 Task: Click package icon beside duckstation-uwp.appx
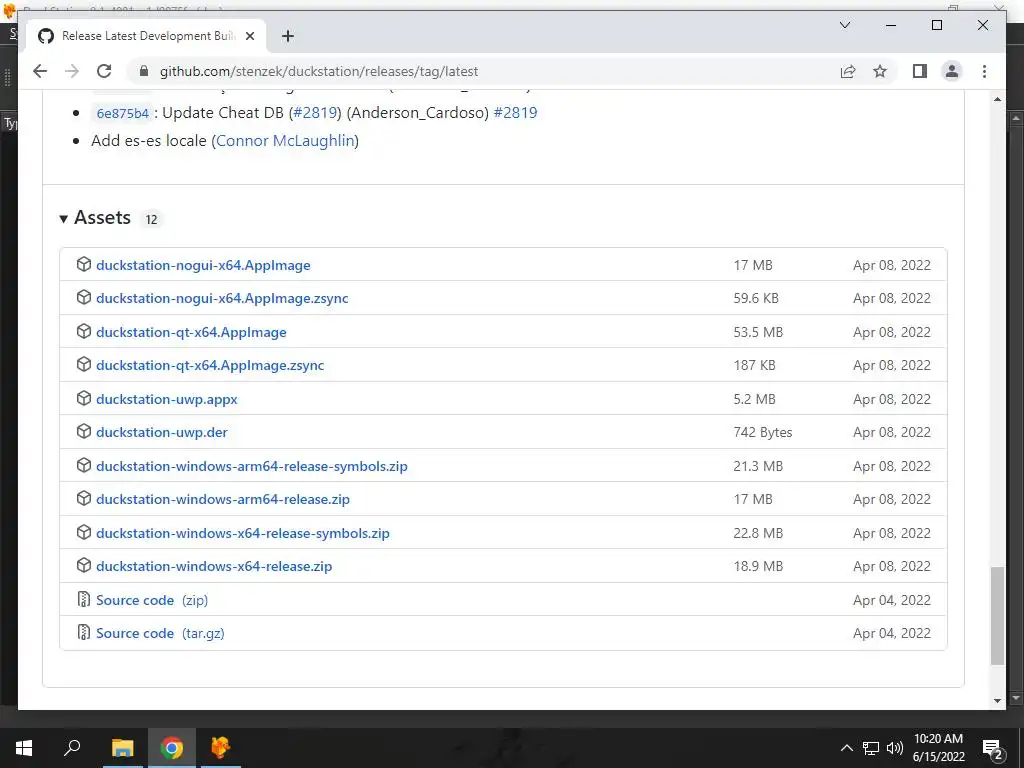pyautogui.click(x=84, y=398)
